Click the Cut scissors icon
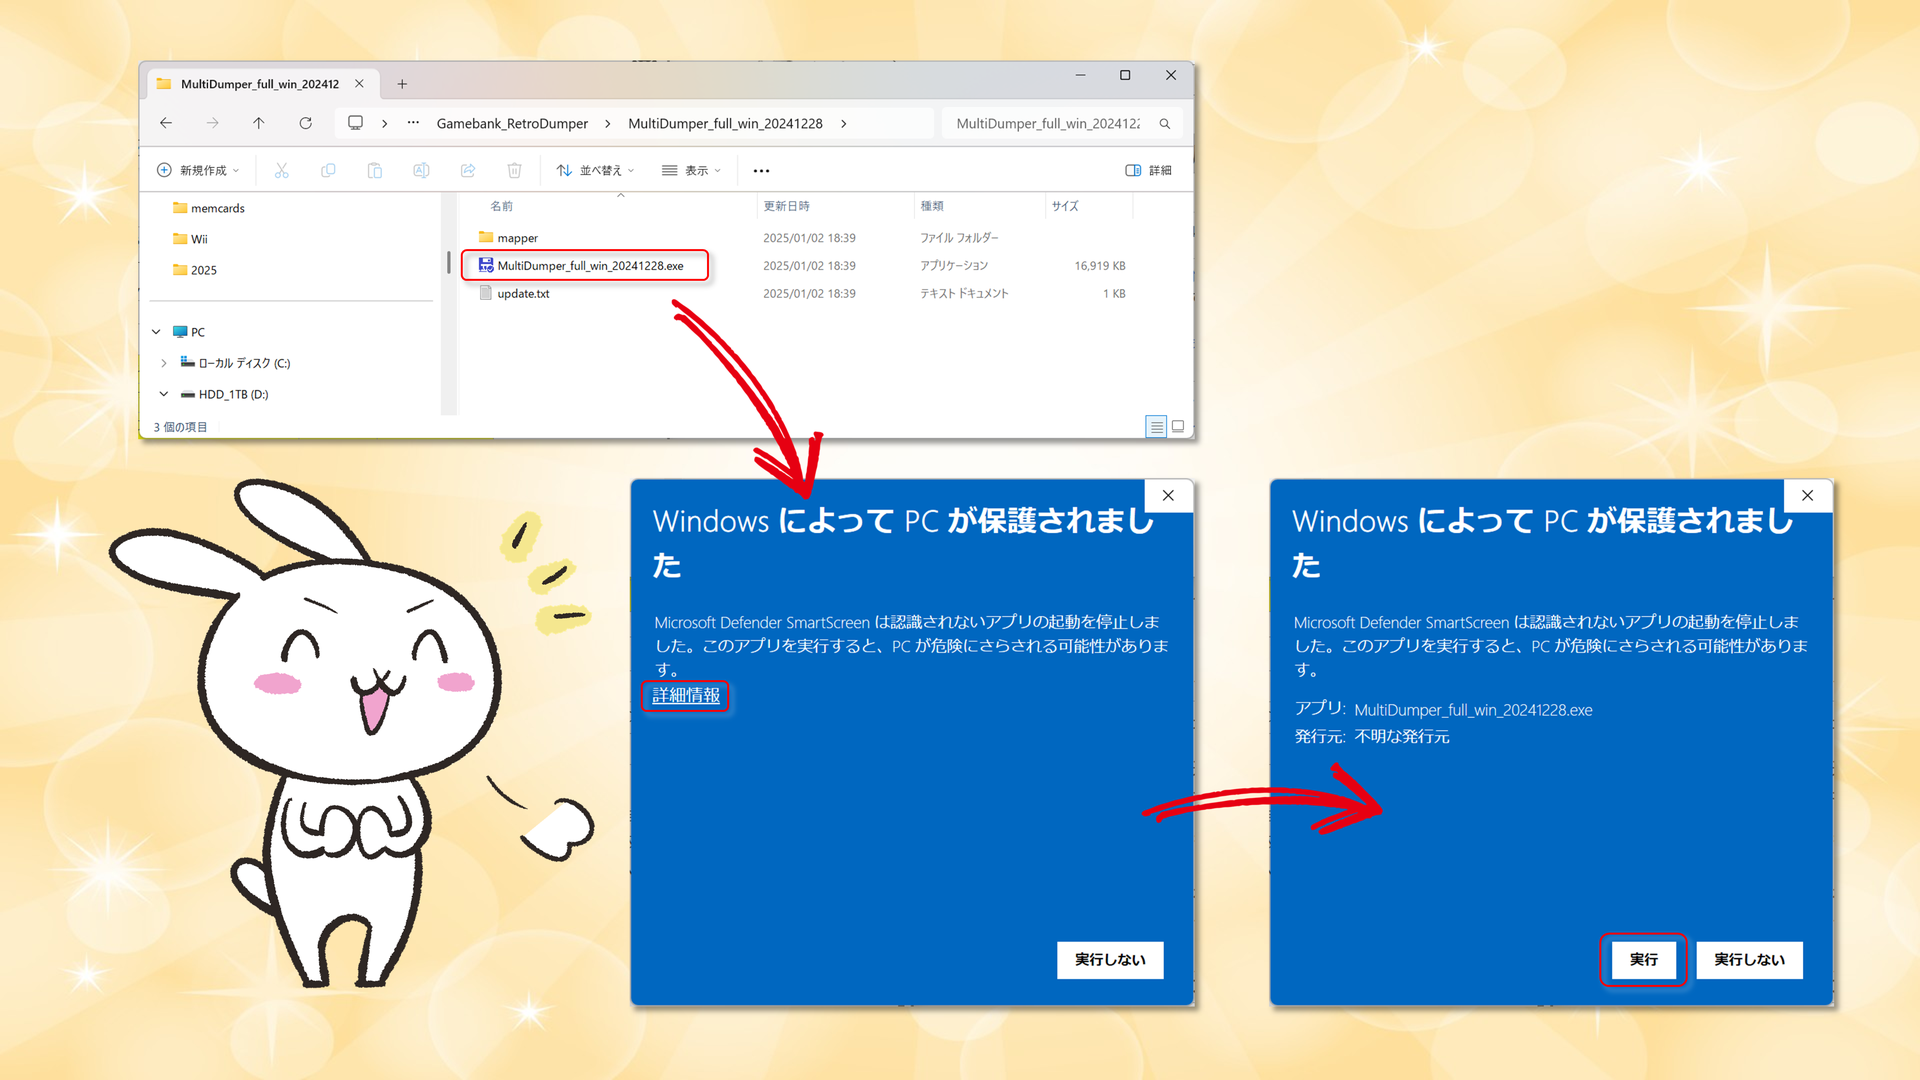The image size is (1920, 1080). [x=282, y=171]
